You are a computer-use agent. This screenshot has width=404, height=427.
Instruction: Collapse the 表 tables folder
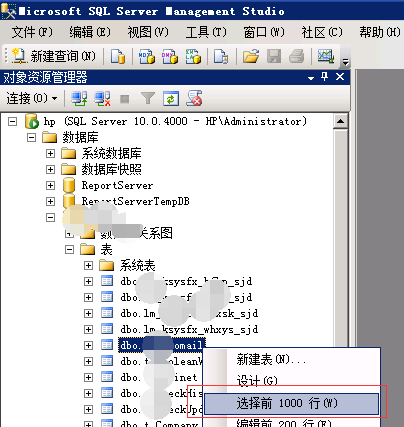tap(69, 249)
